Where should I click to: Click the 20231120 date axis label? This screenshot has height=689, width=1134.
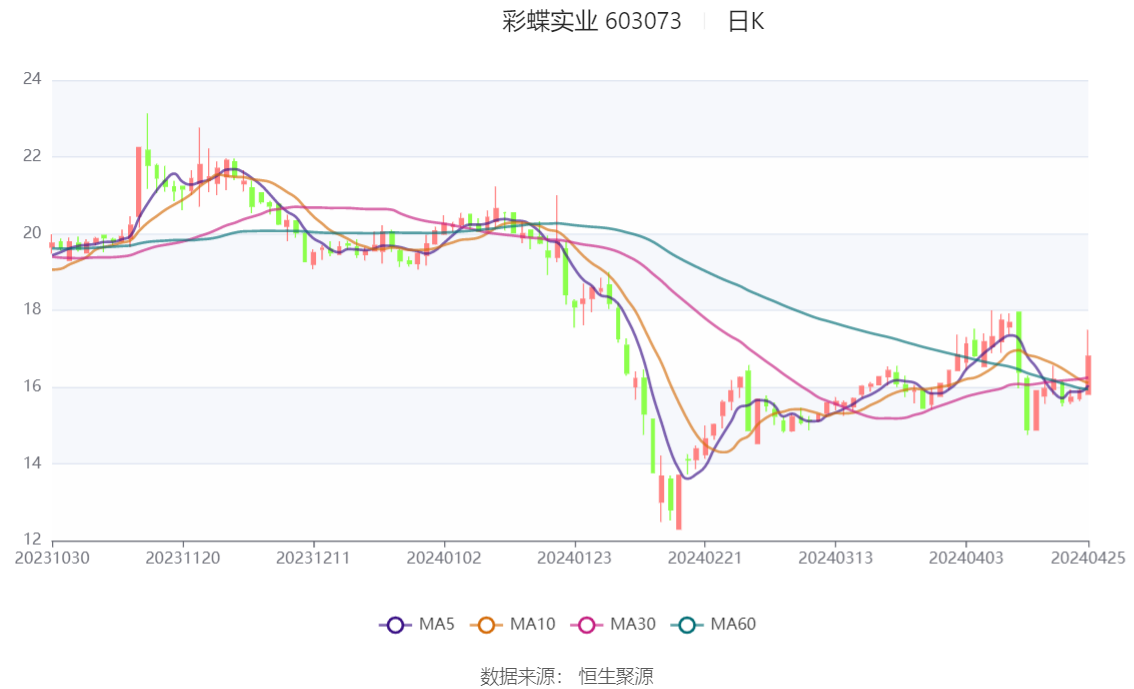click(x=182, y=558)
